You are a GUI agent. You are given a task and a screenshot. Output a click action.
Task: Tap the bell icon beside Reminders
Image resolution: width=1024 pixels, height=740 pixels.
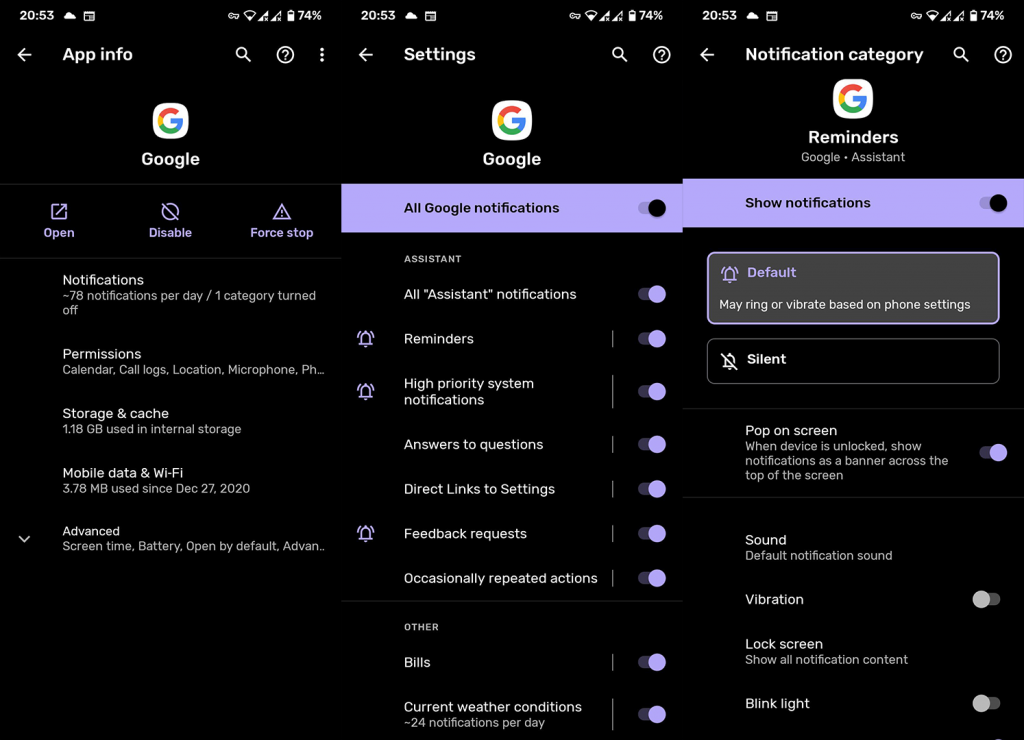click(366, 338)
